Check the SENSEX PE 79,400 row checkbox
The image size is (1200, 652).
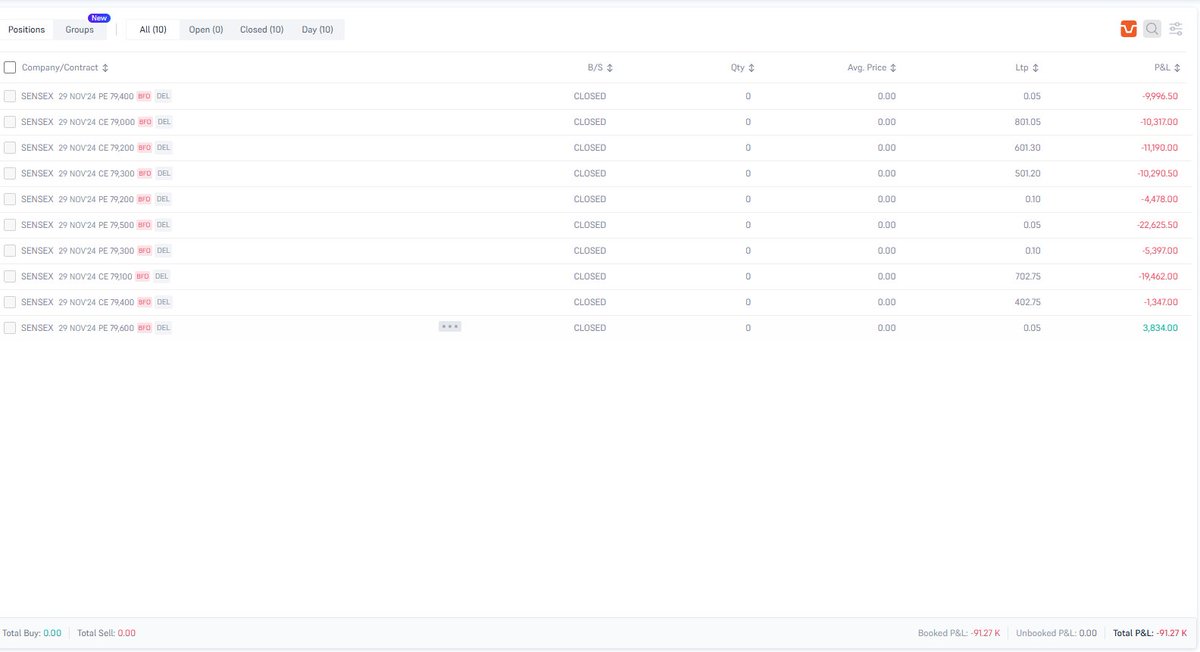(x=10, y=96)
